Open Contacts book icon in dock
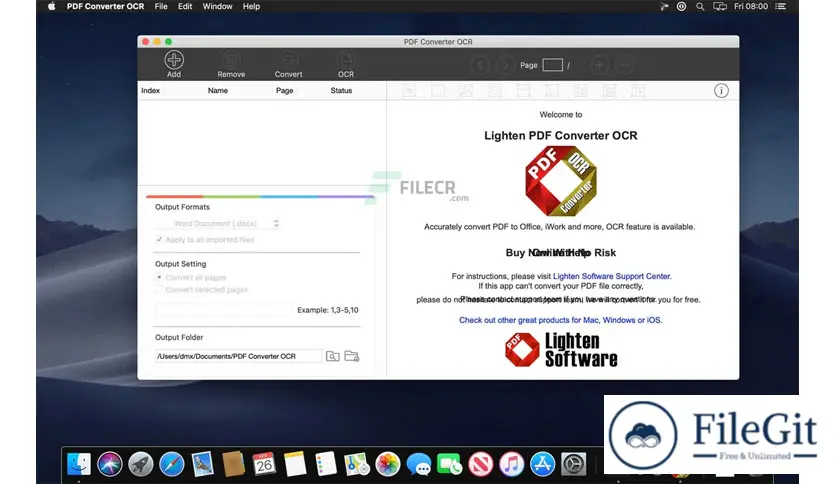 click(x=233, y=464)
